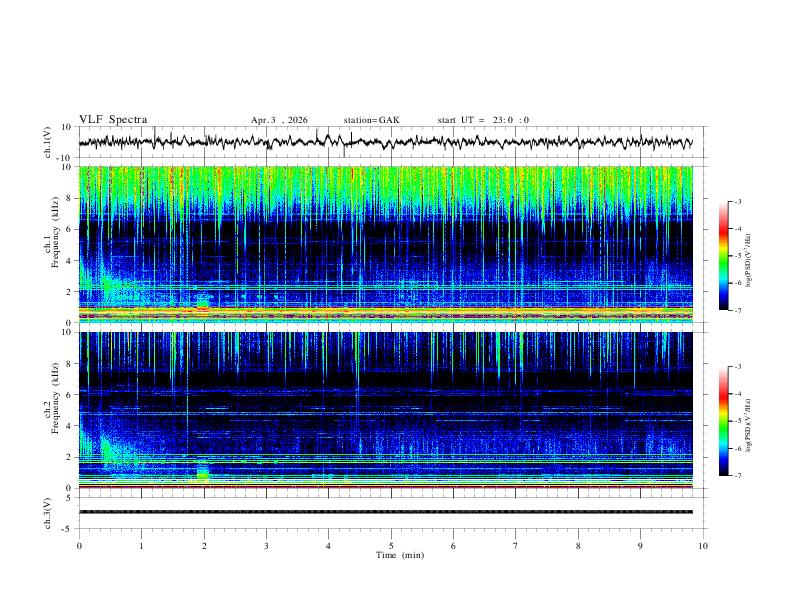The width and height of the screenshot is (792, 612).
Task: Click the ch.3 black trace band
Action: [x=386, y=512]
